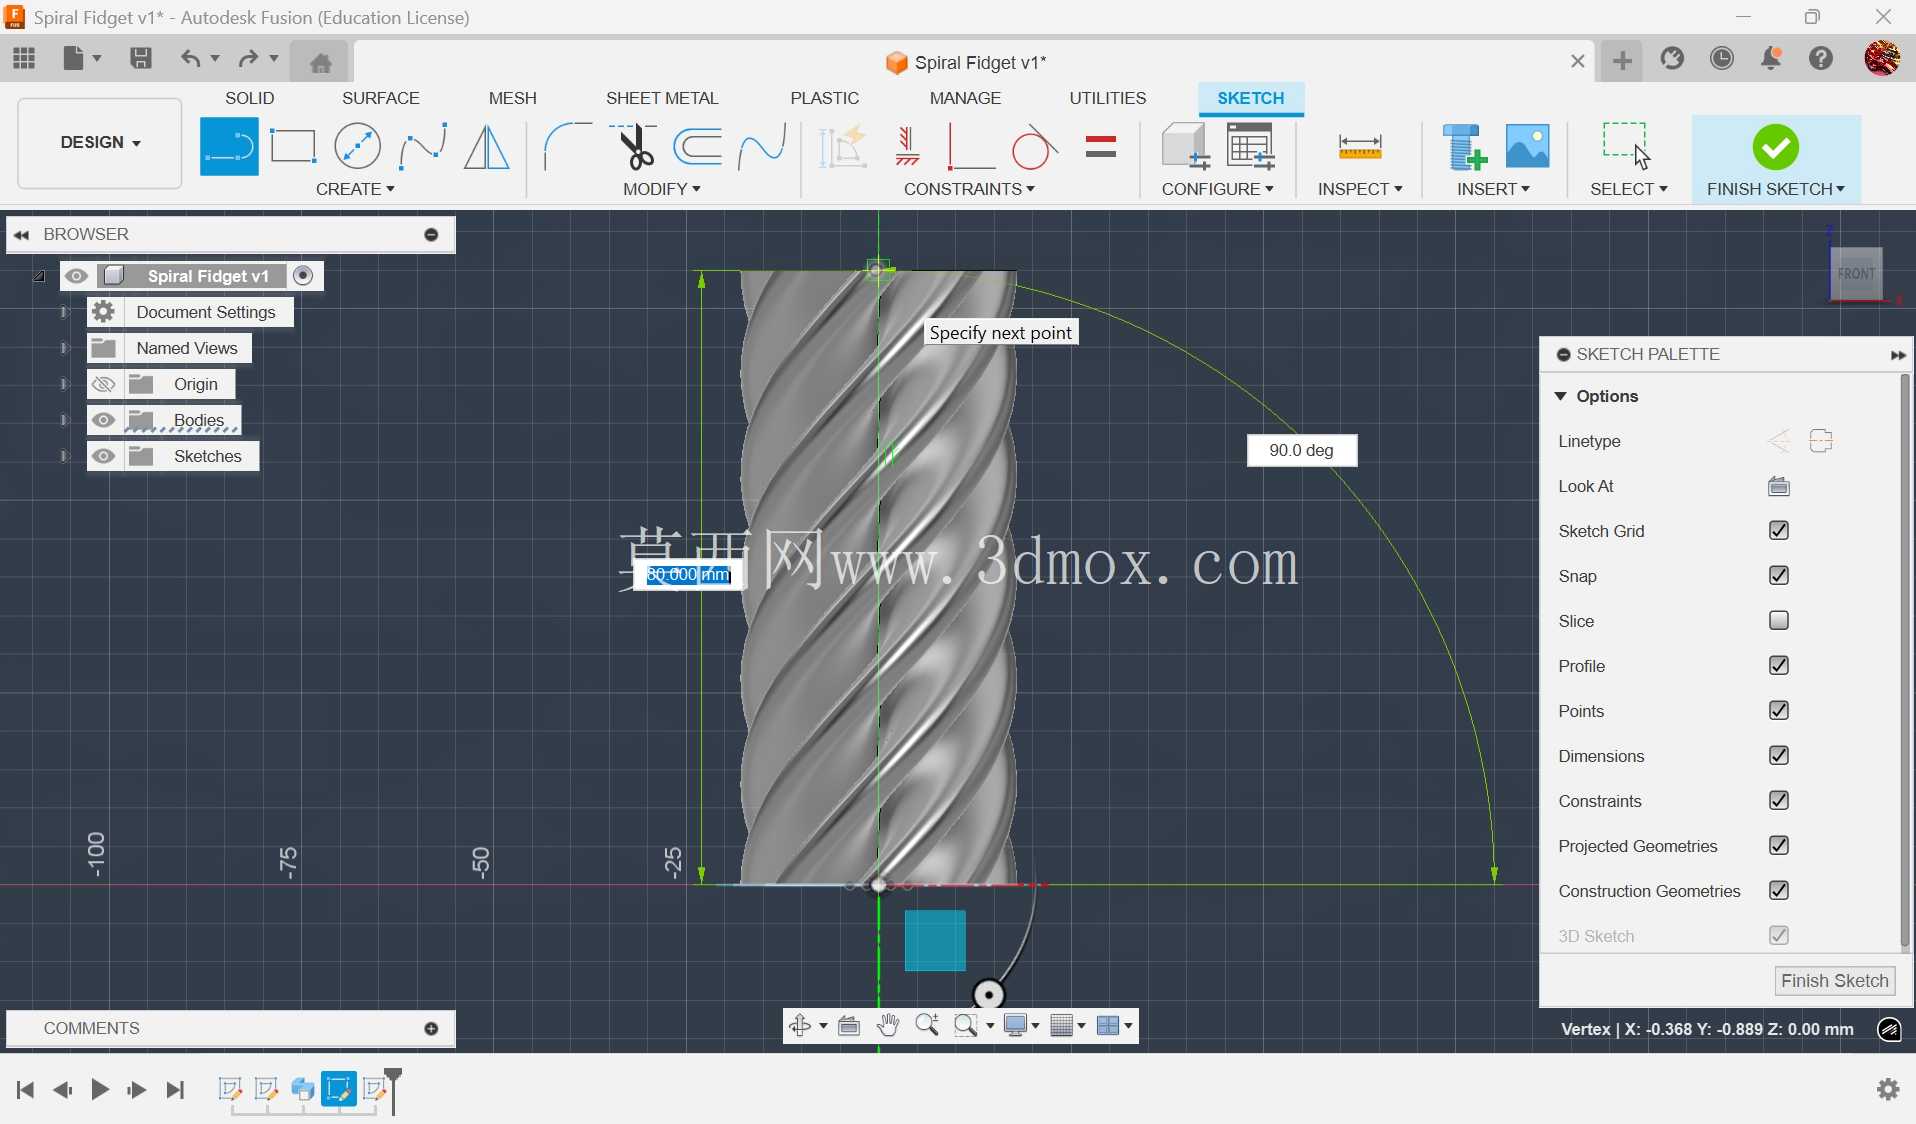Select the Line tool in Create
The image size is (1916, 1124).
pos(229,147)
